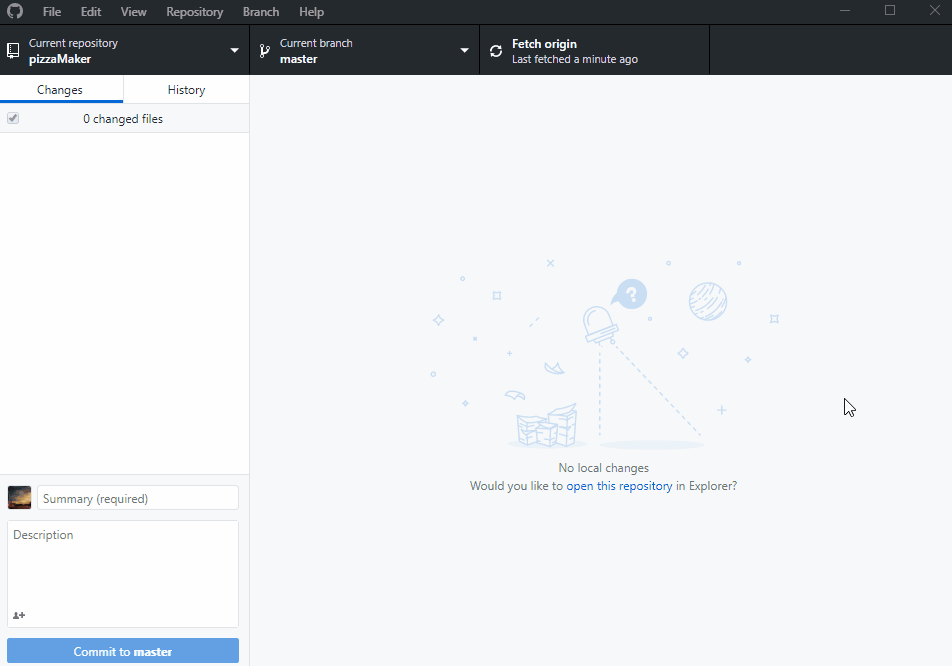952x666 pixels.
Task: Switch to the History tab
Action: pos(186,89)
